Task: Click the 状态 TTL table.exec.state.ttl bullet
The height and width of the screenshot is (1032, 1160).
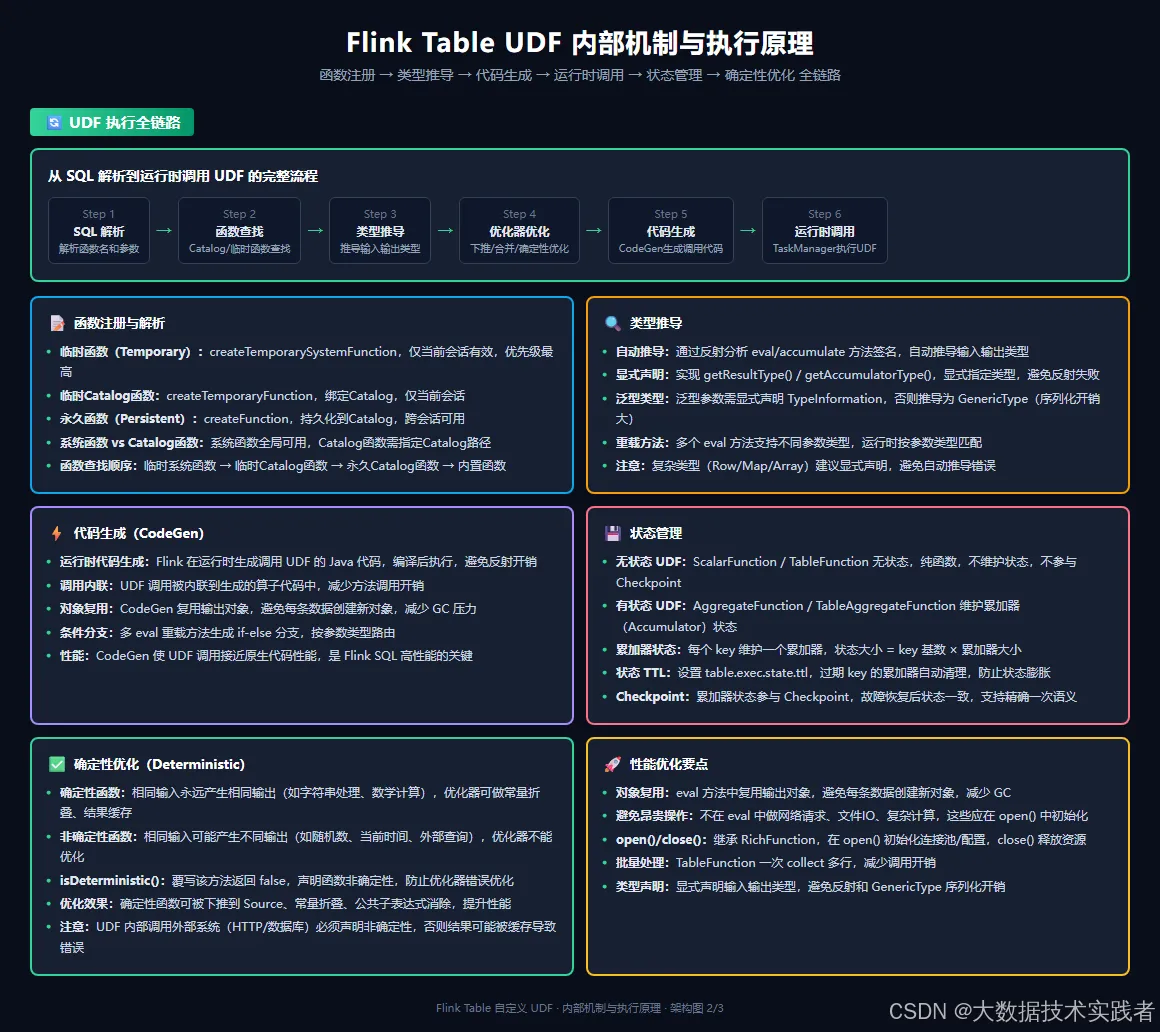Action: pyautogui.click(x=833, y=672)
